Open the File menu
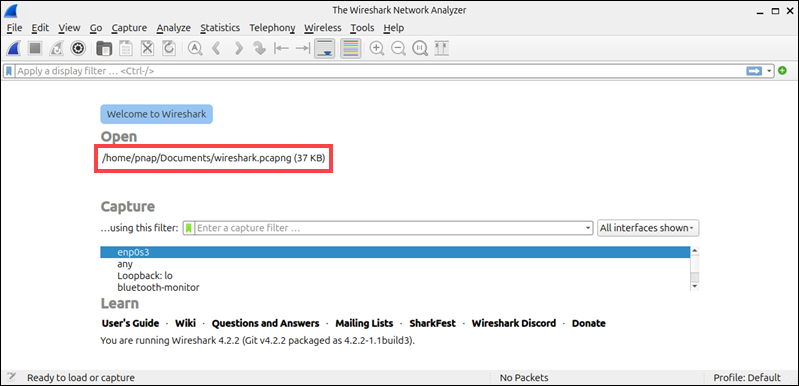The width and height of the screenshot is (799, 386). point(14,27)
